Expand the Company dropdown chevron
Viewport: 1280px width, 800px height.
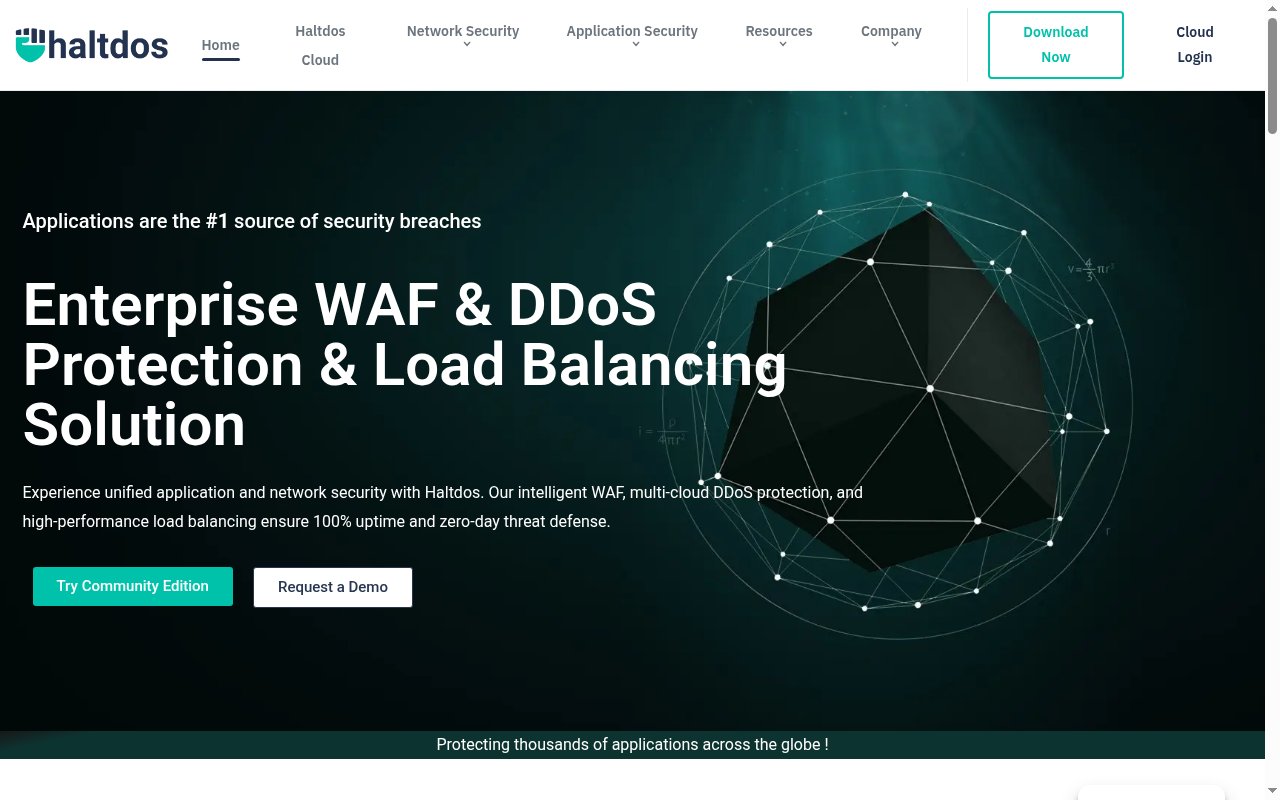pos(894,45)
